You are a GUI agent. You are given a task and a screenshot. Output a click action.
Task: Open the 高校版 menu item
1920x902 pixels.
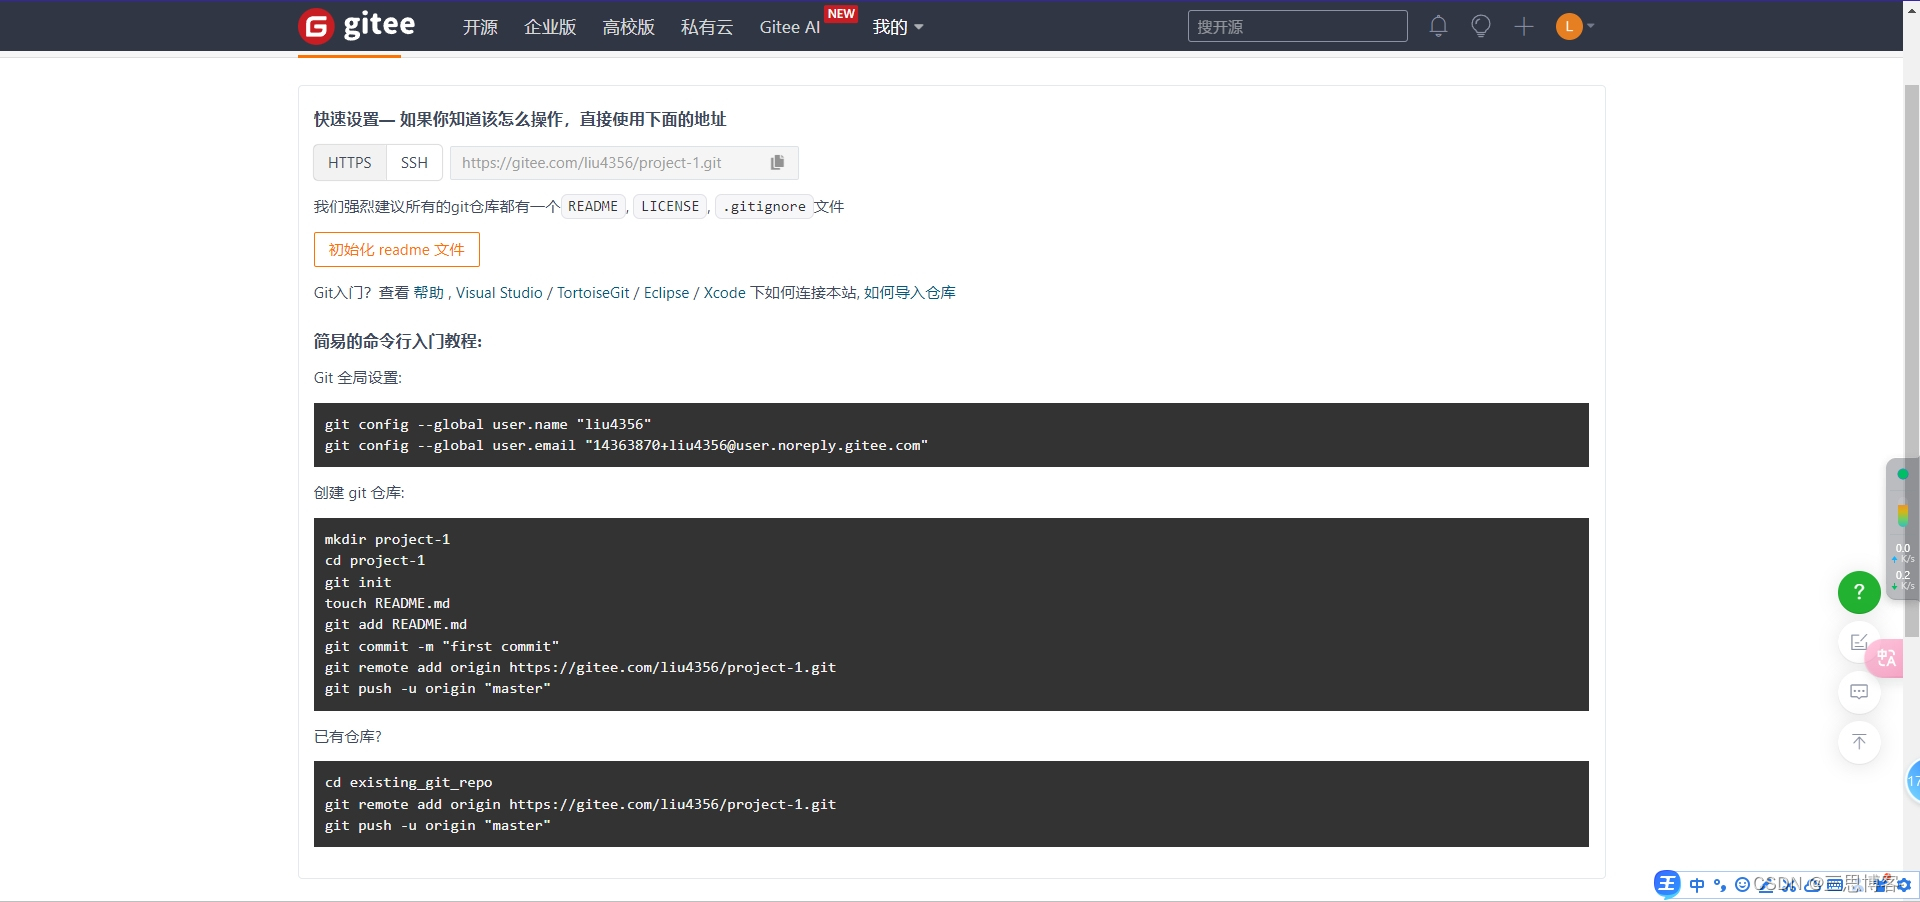[628, 27]
